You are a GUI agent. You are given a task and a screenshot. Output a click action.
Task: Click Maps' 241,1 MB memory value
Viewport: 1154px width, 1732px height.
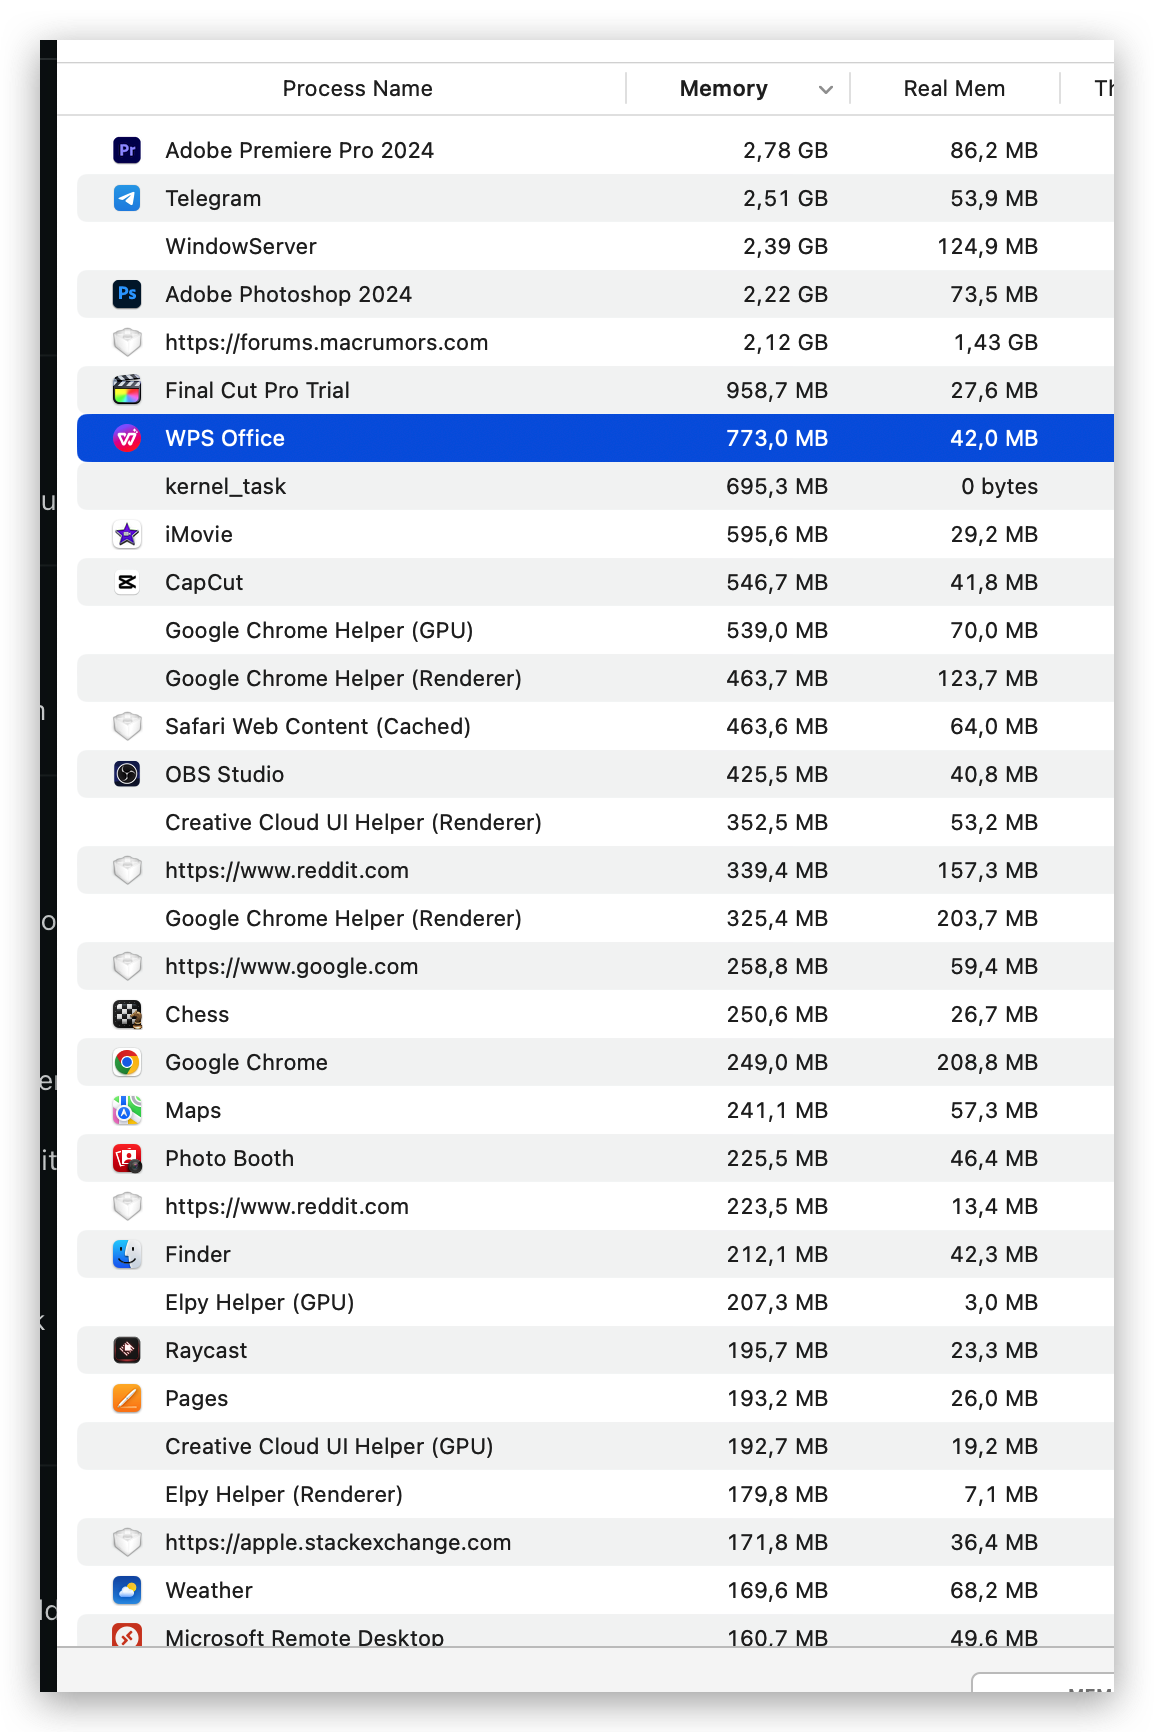(777, 1110)
